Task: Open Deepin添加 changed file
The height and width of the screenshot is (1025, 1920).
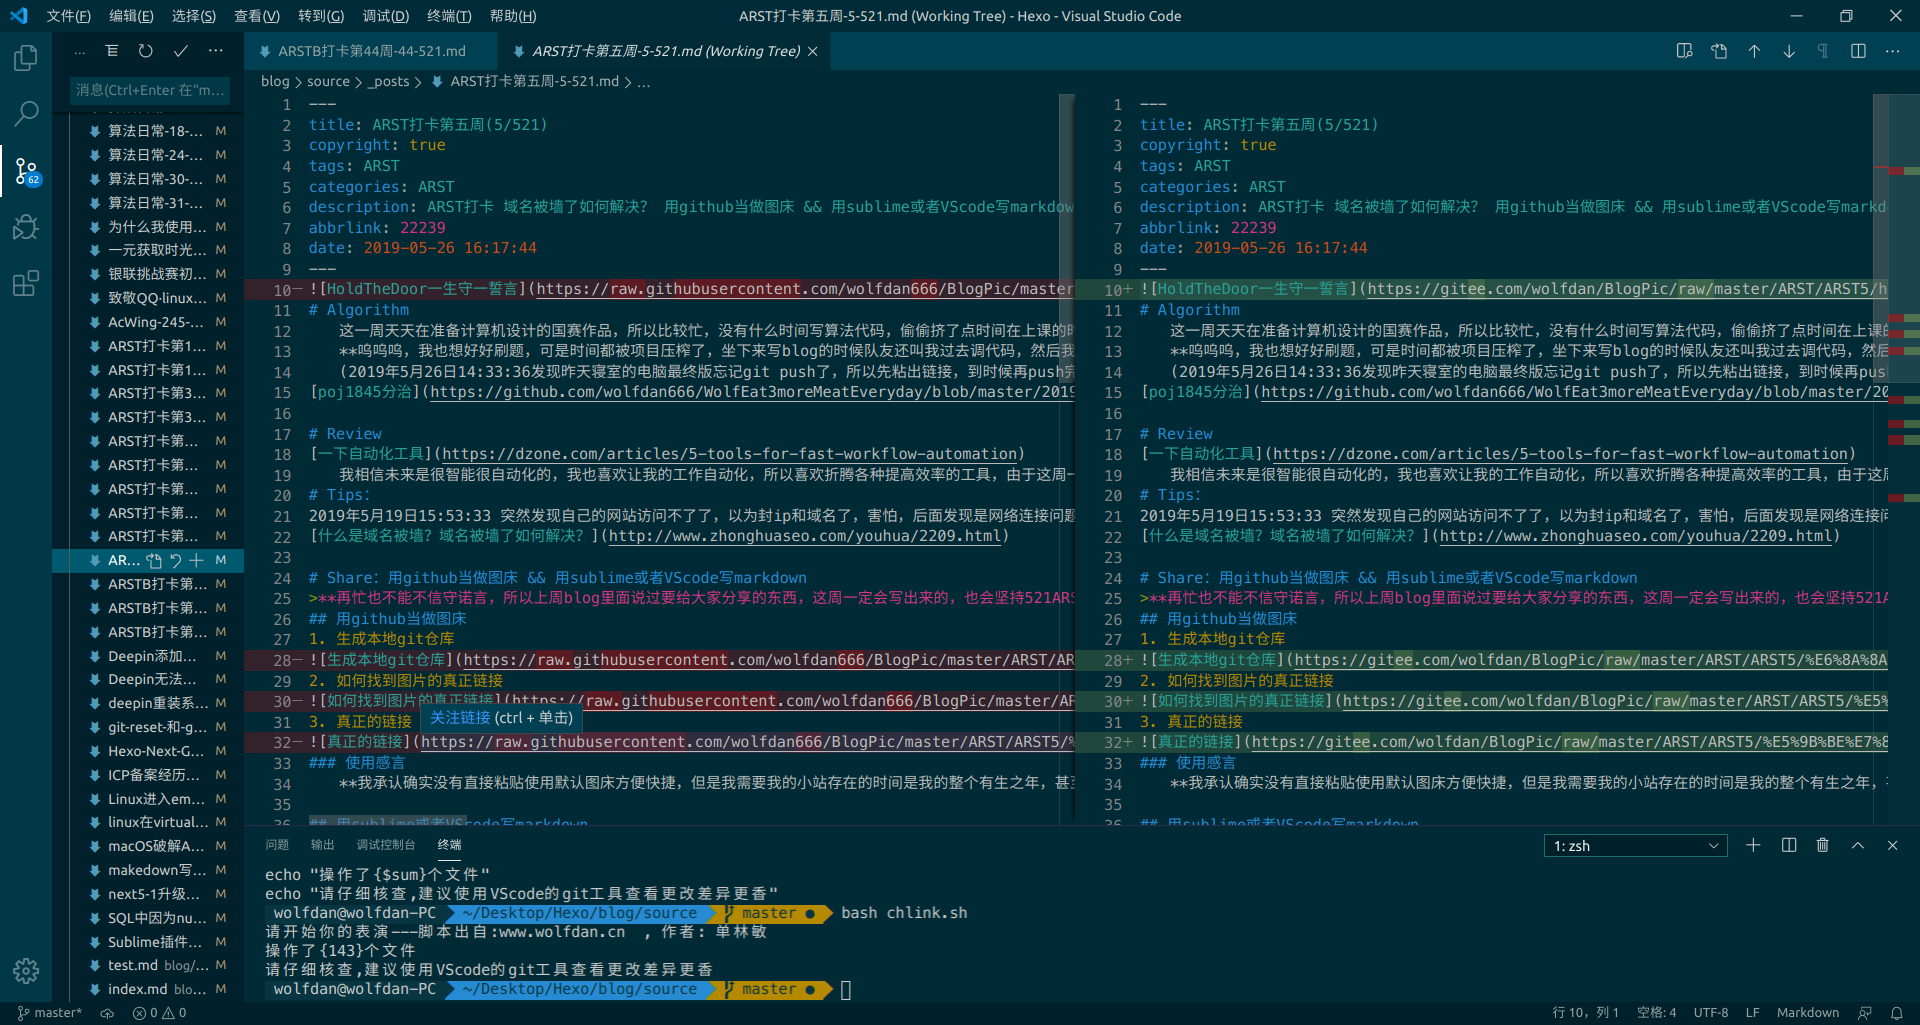Action: click(148, 656)
